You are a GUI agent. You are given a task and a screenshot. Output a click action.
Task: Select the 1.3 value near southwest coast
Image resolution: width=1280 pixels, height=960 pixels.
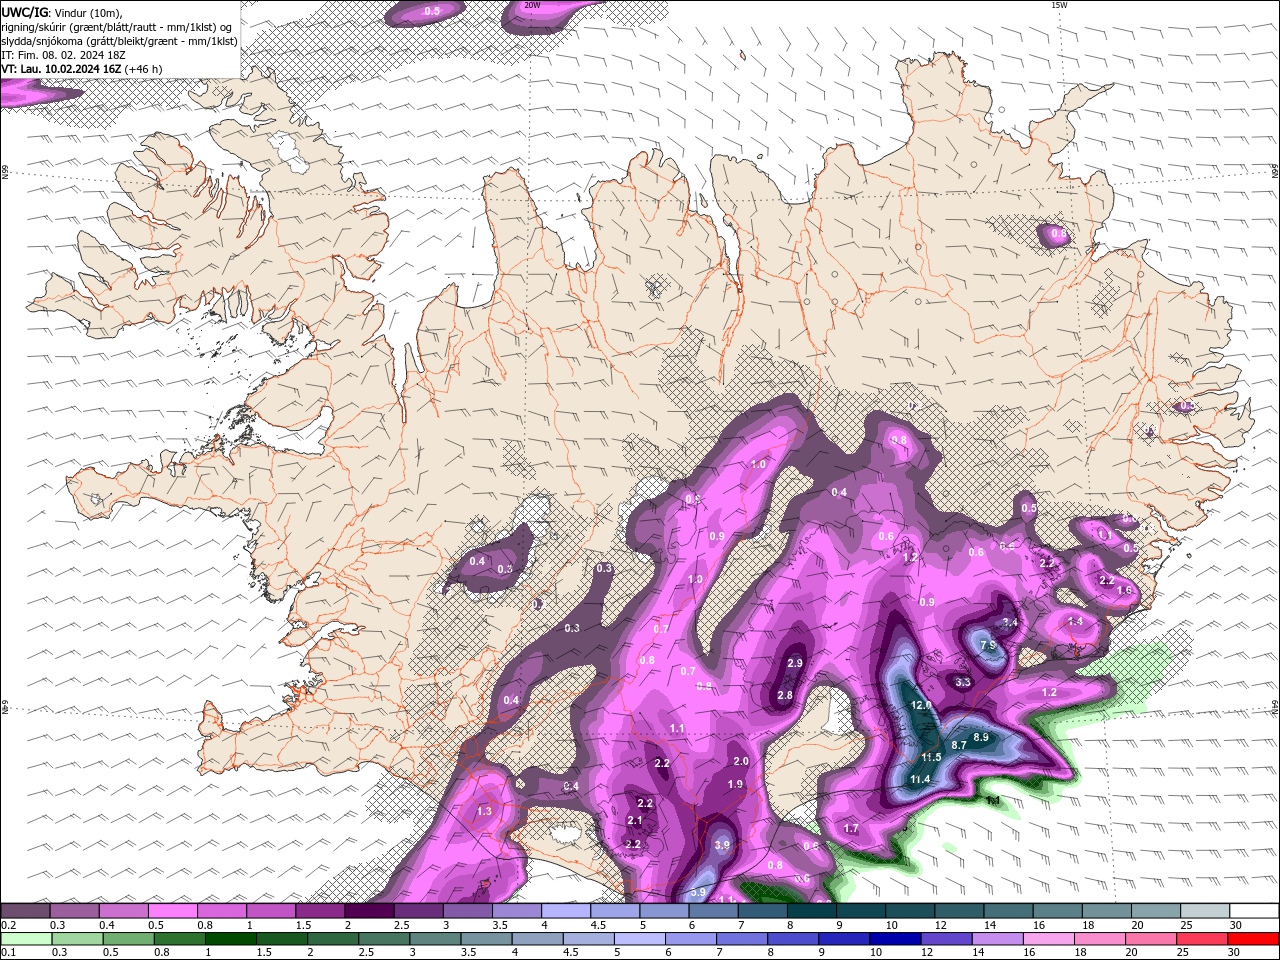[x=485, y=811]
